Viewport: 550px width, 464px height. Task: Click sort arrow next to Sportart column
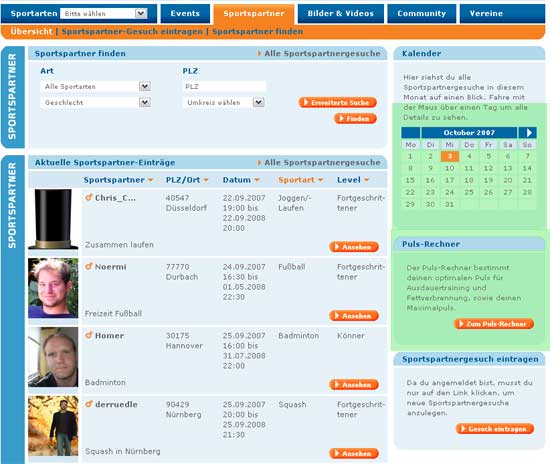point(321,180)
